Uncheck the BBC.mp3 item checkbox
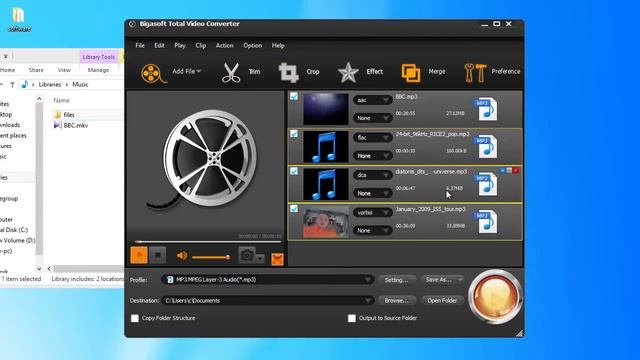The width and height of the screenshot is (640, 360). pos(294,96)
